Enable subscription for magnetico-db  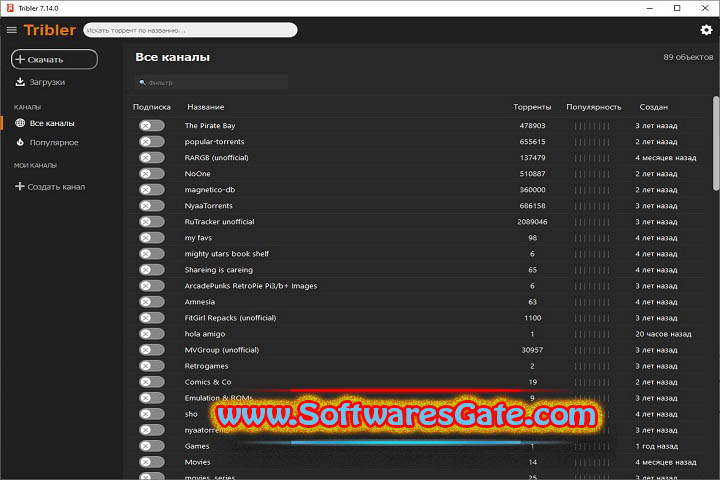(x=152, y=190)
